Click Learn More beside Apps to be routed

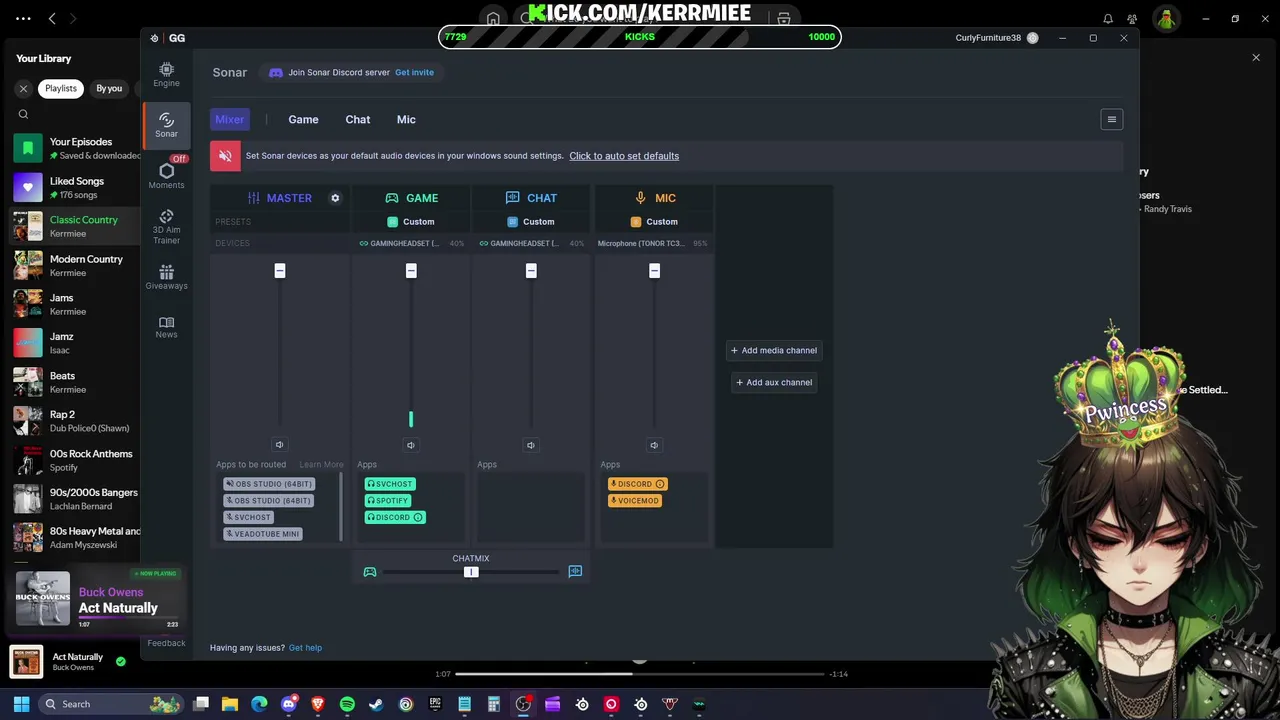pos(321,464)
